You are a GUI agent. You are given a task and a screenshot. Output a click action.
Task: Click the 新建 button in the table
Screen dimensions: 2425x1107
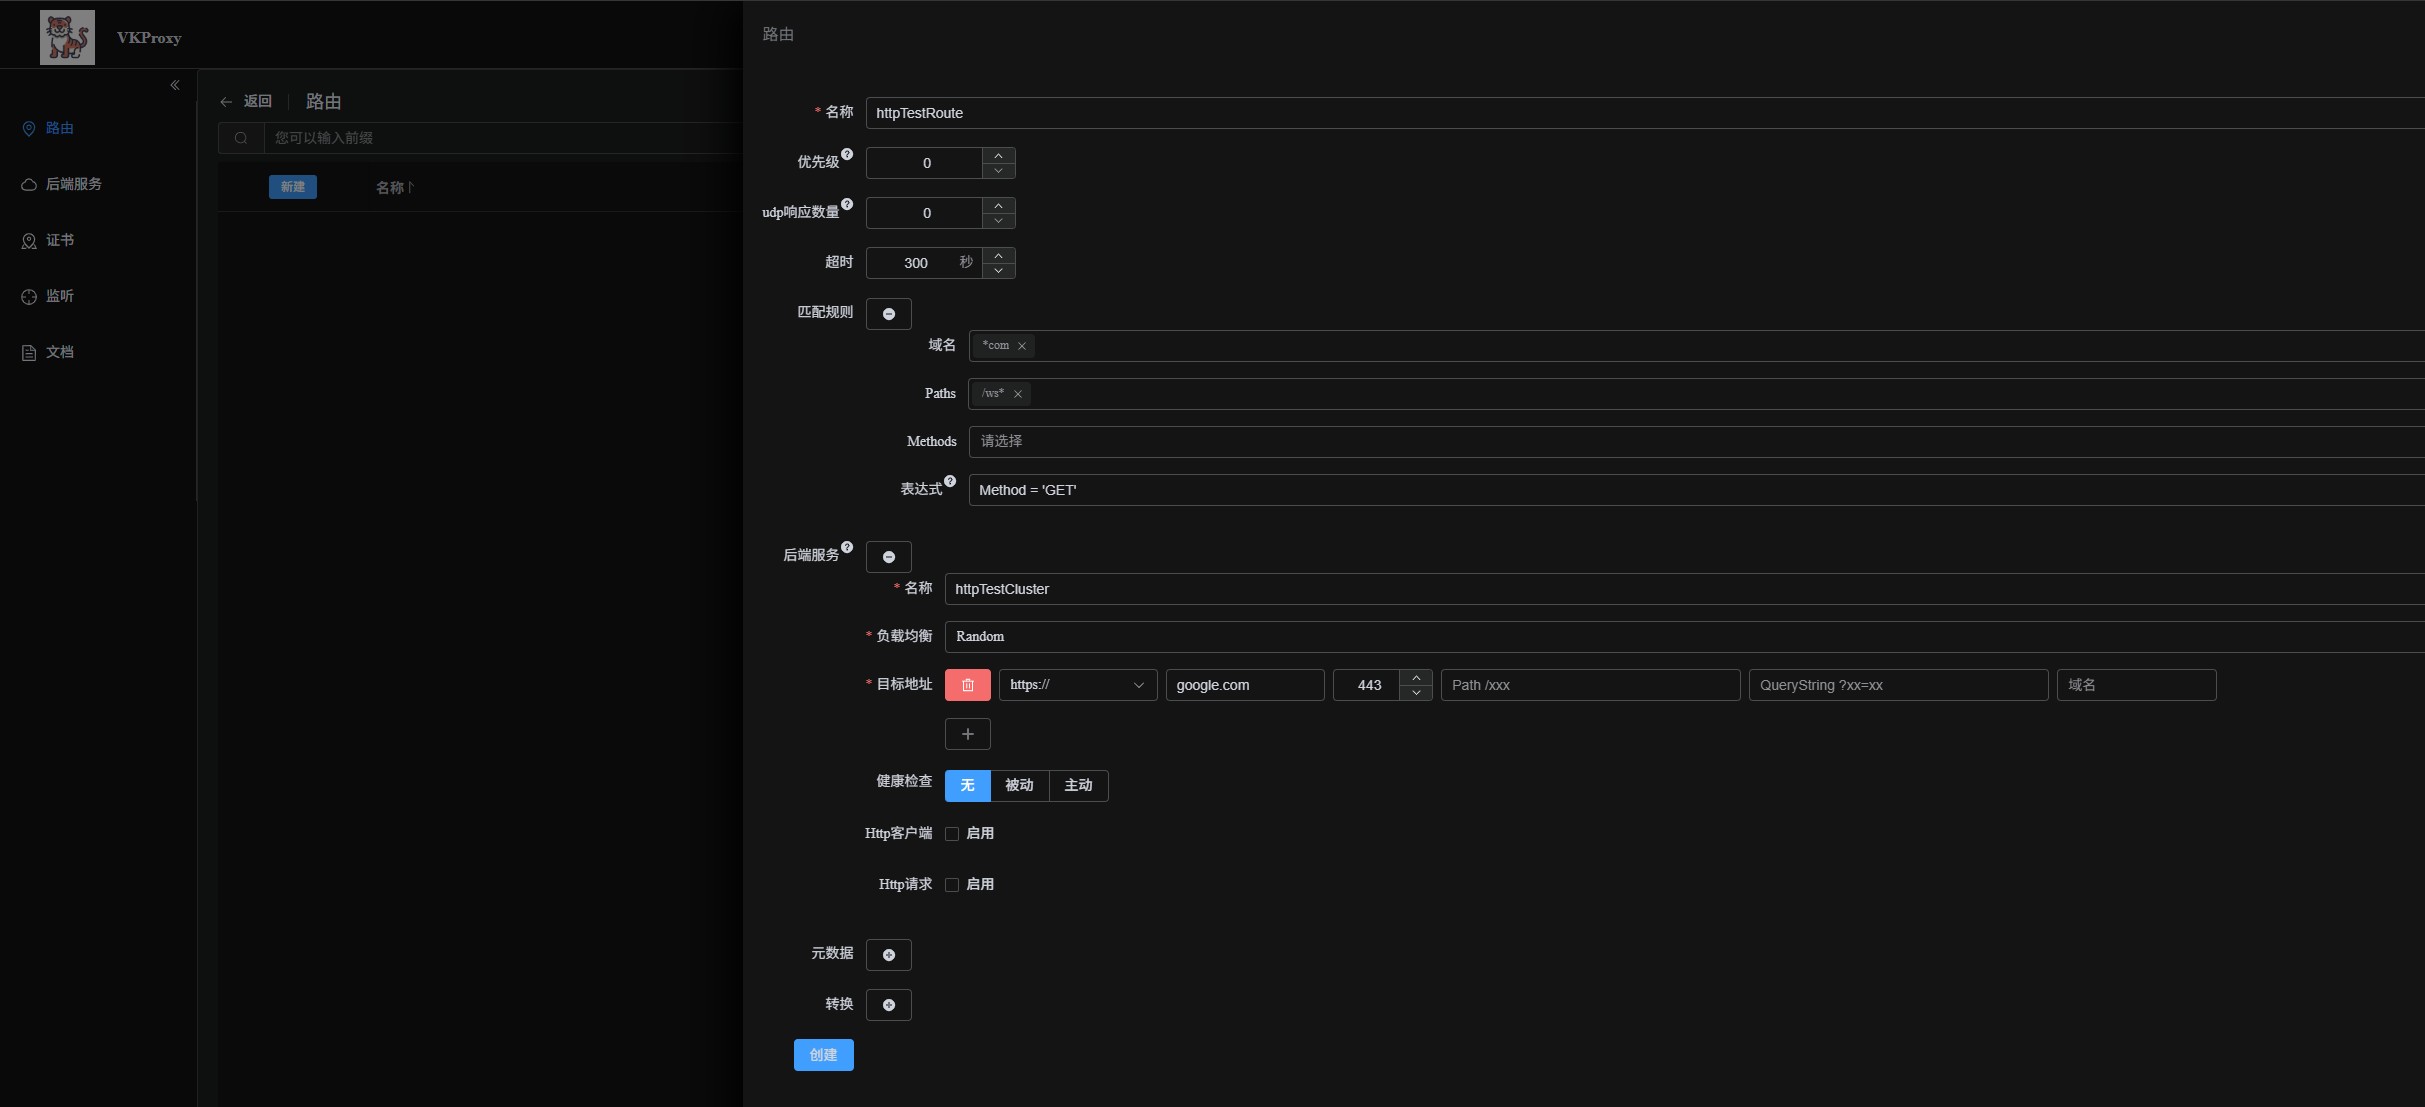(293, 187)
